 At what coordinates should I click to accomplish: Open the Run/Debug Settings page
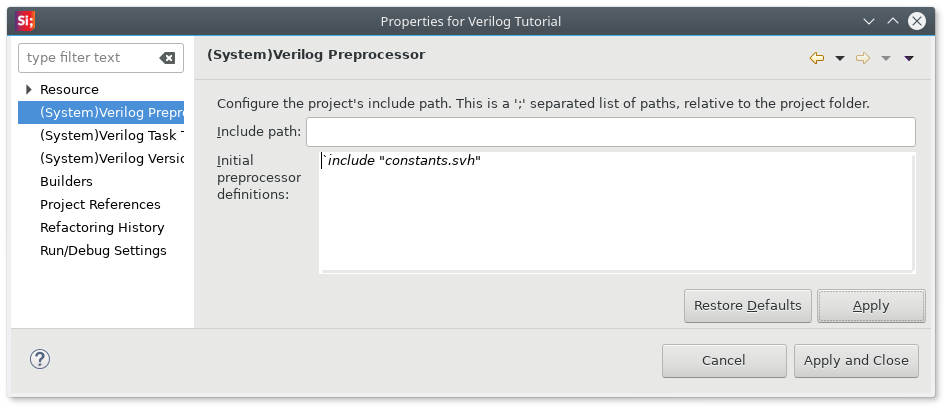pos(103,250)
